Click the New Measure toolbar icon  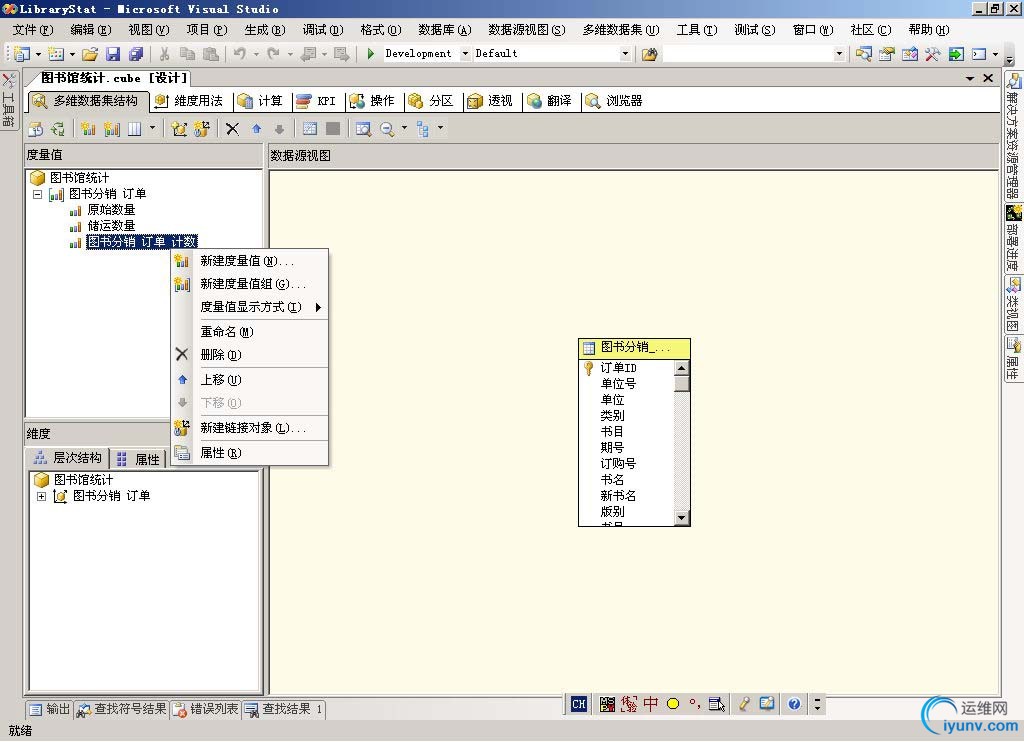point(88,129)
